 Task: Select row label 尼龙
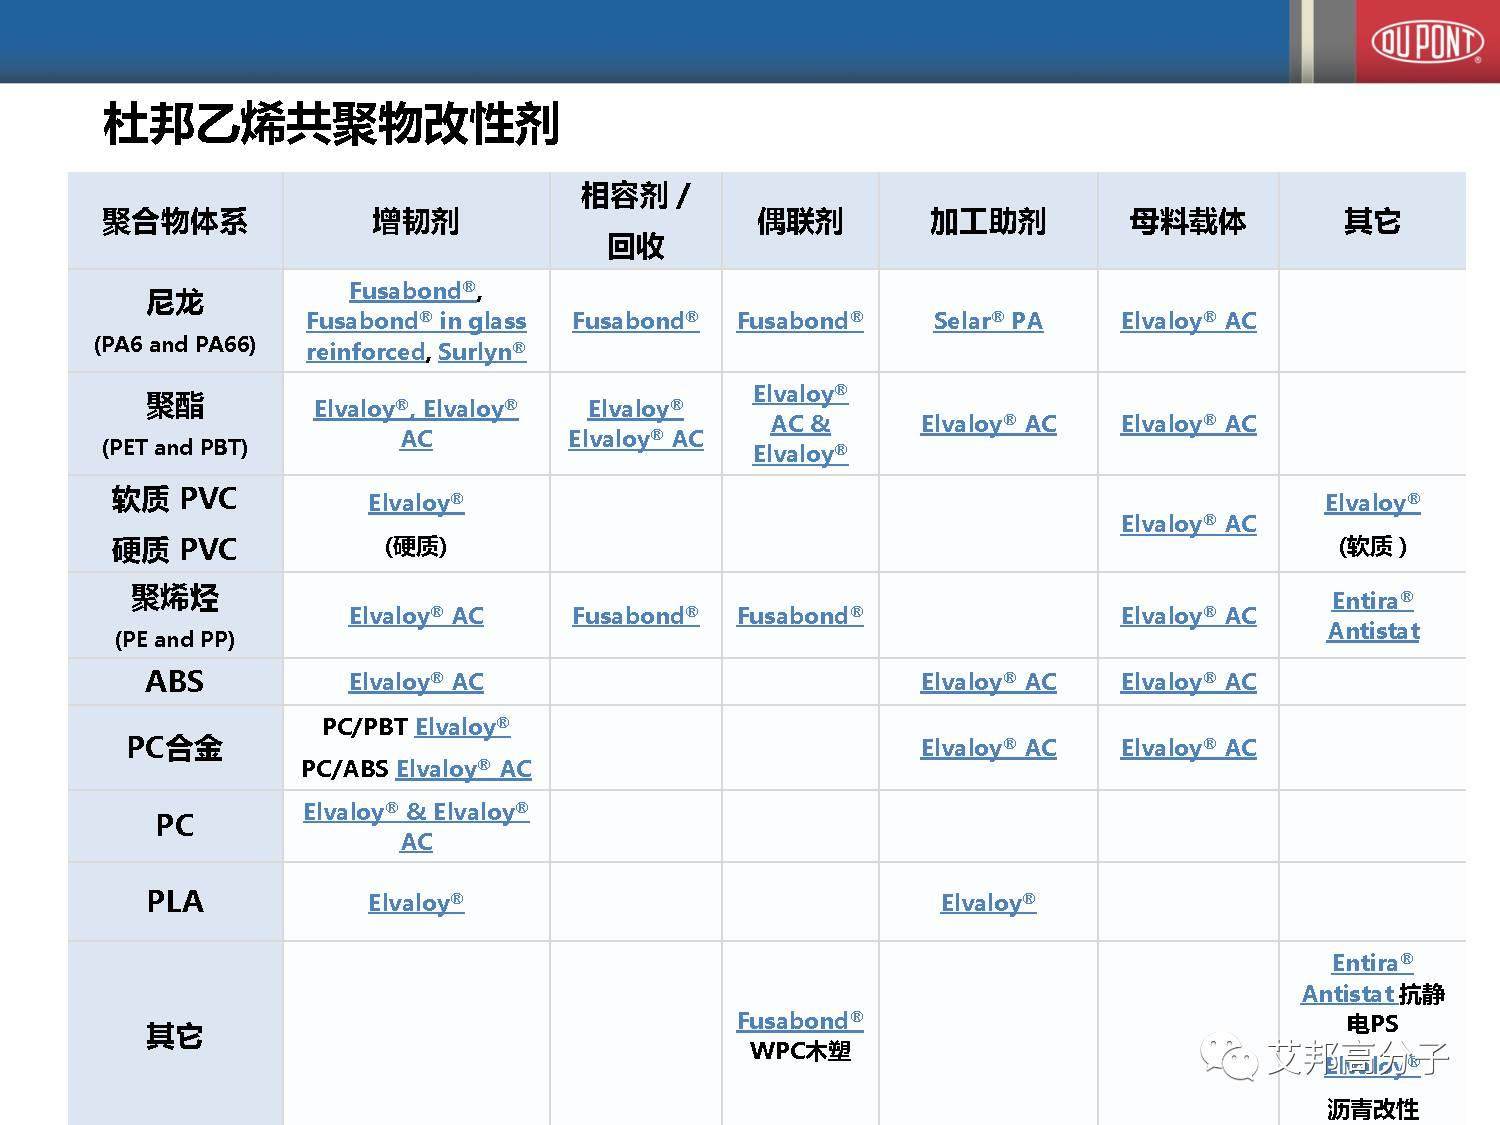point(175,302)
